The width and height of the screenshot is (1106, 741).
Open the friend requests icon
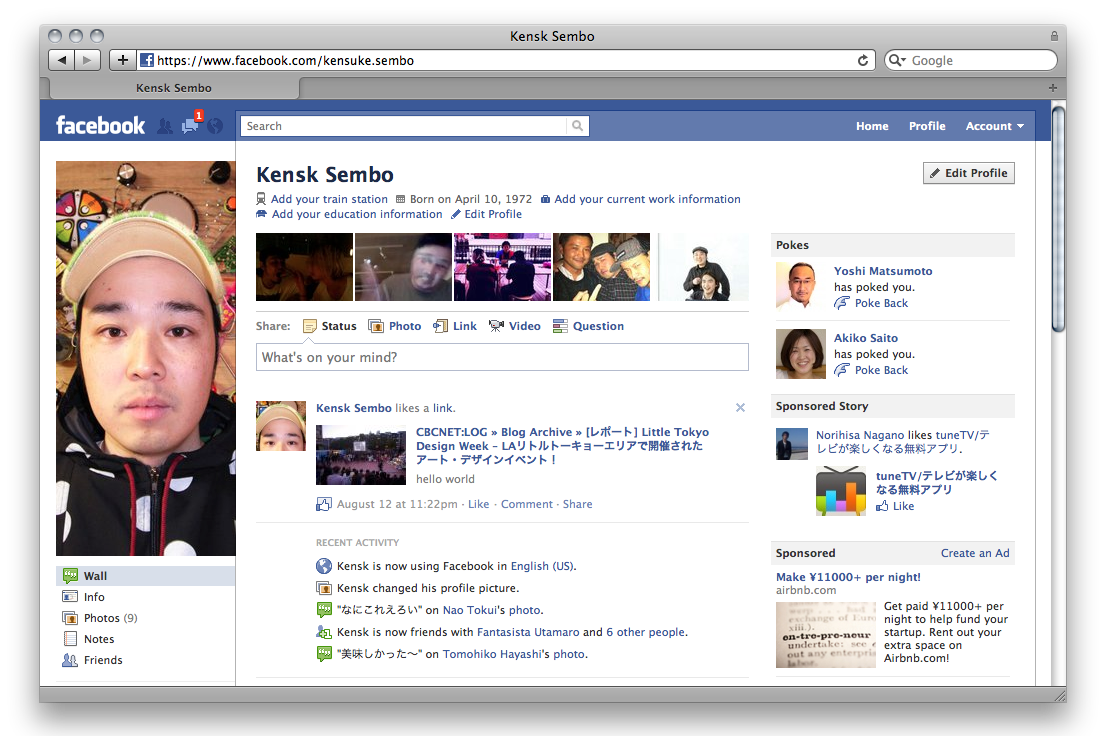(x=164, y=126)
